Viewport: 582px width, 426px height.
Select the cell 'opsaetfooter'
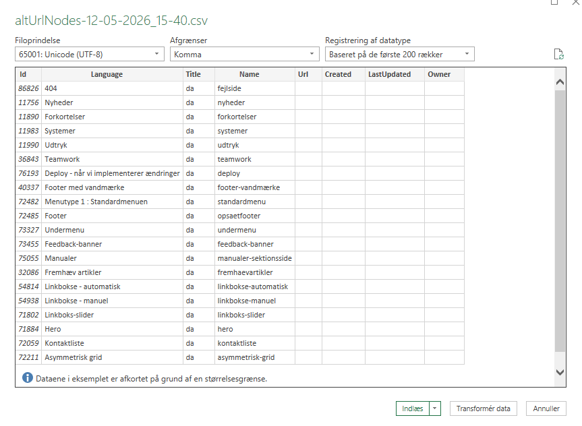tap(255, 216)
